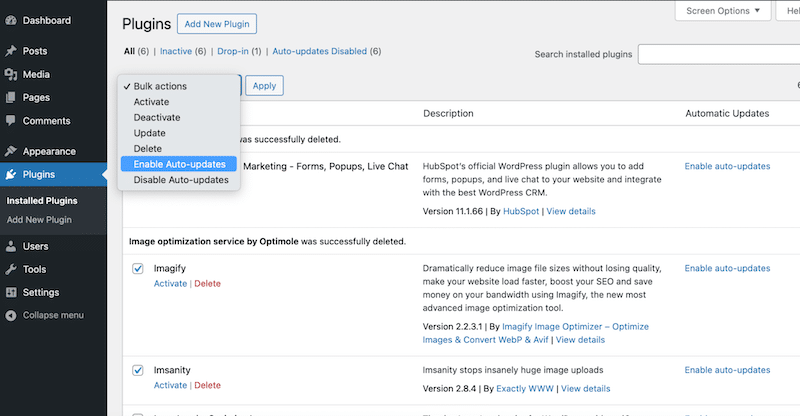Select Update from bulk actions list
This screenshot has height=416, width=800.
[179, 133]
